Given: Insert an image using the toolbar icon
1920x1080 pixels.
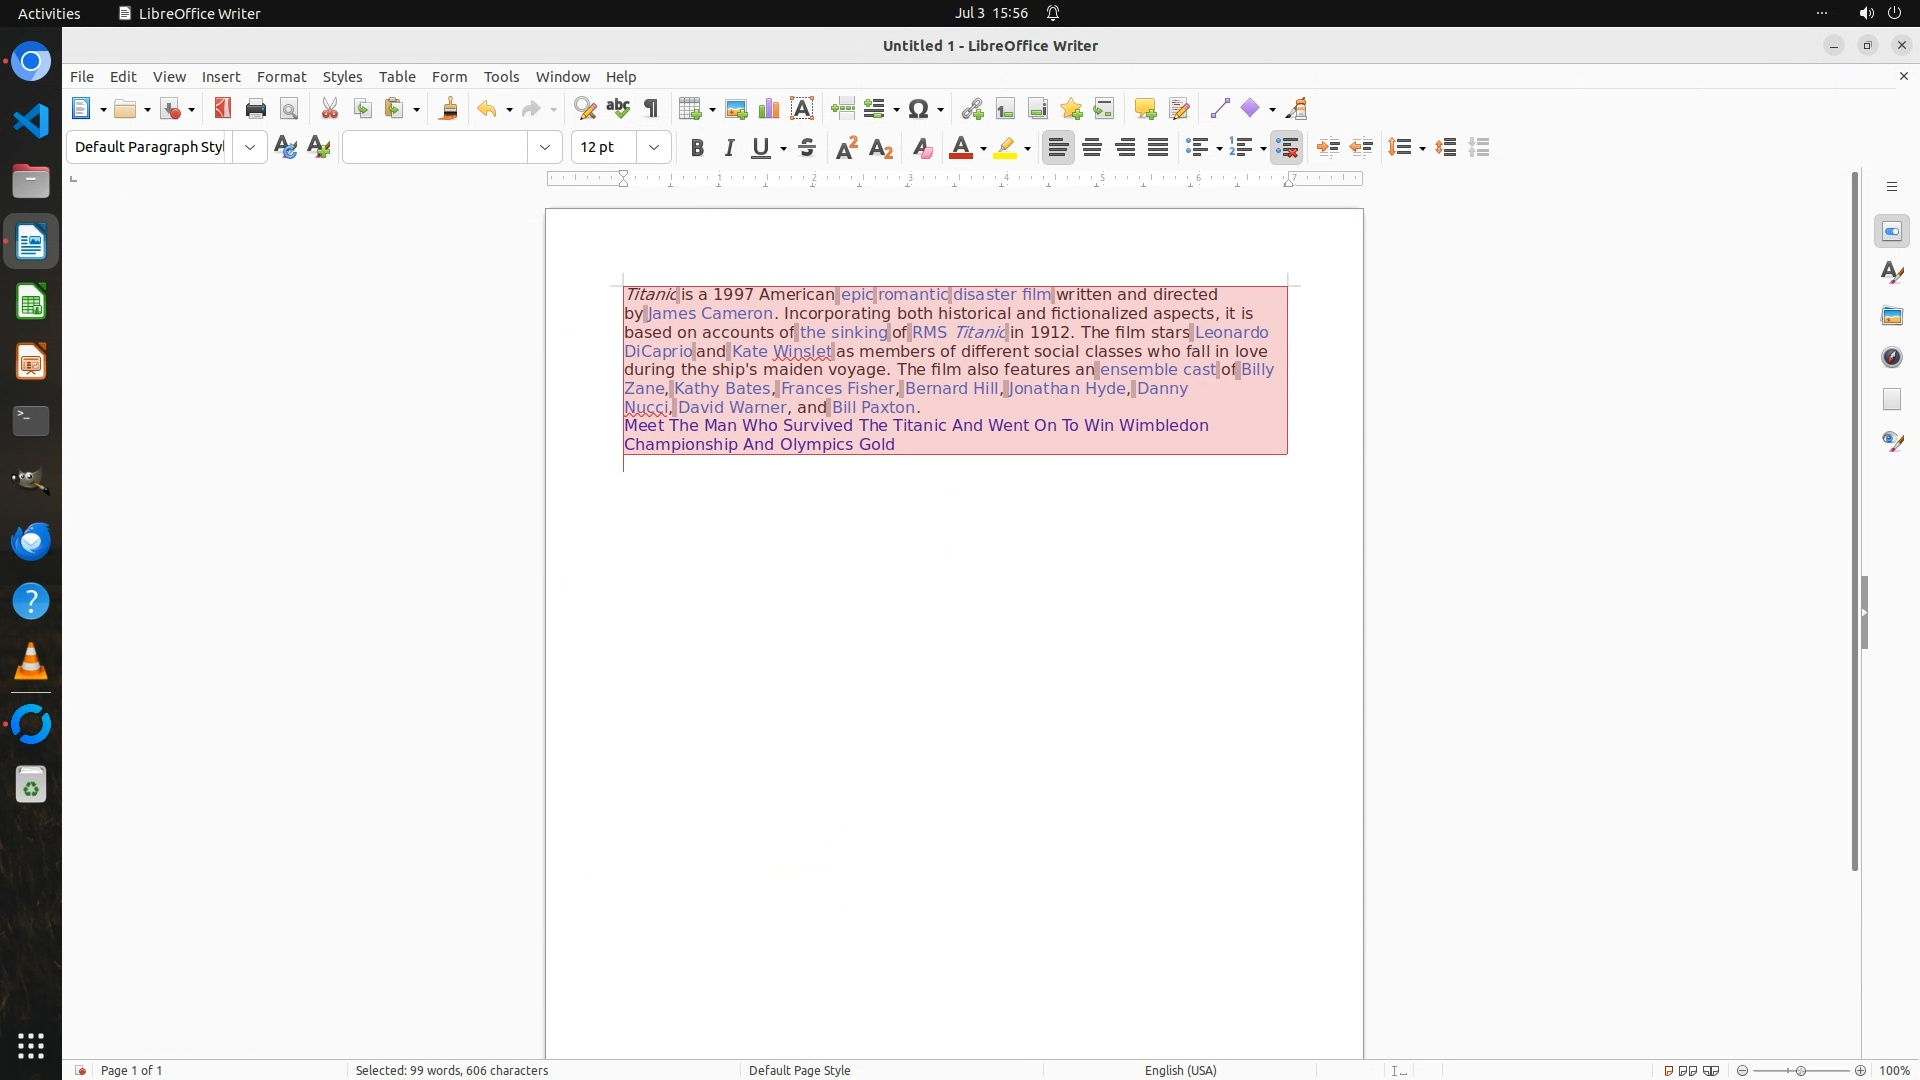Looking at the screenshot, I should (x=736, y=109).
